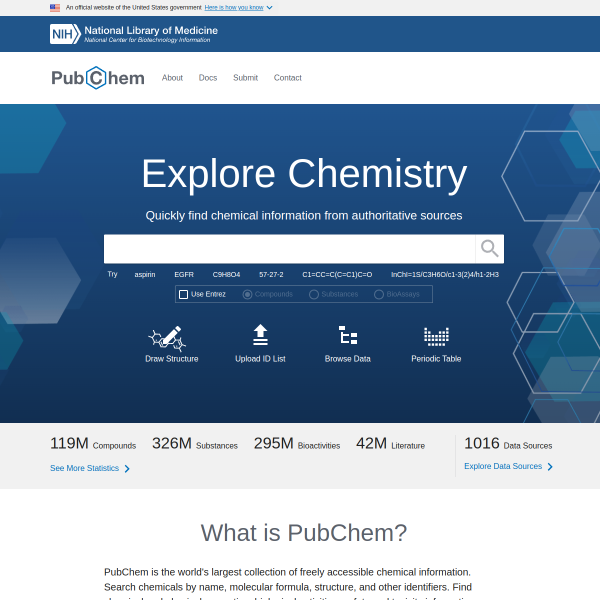
Task: Open the About menu item
Action: coord(172,78)
